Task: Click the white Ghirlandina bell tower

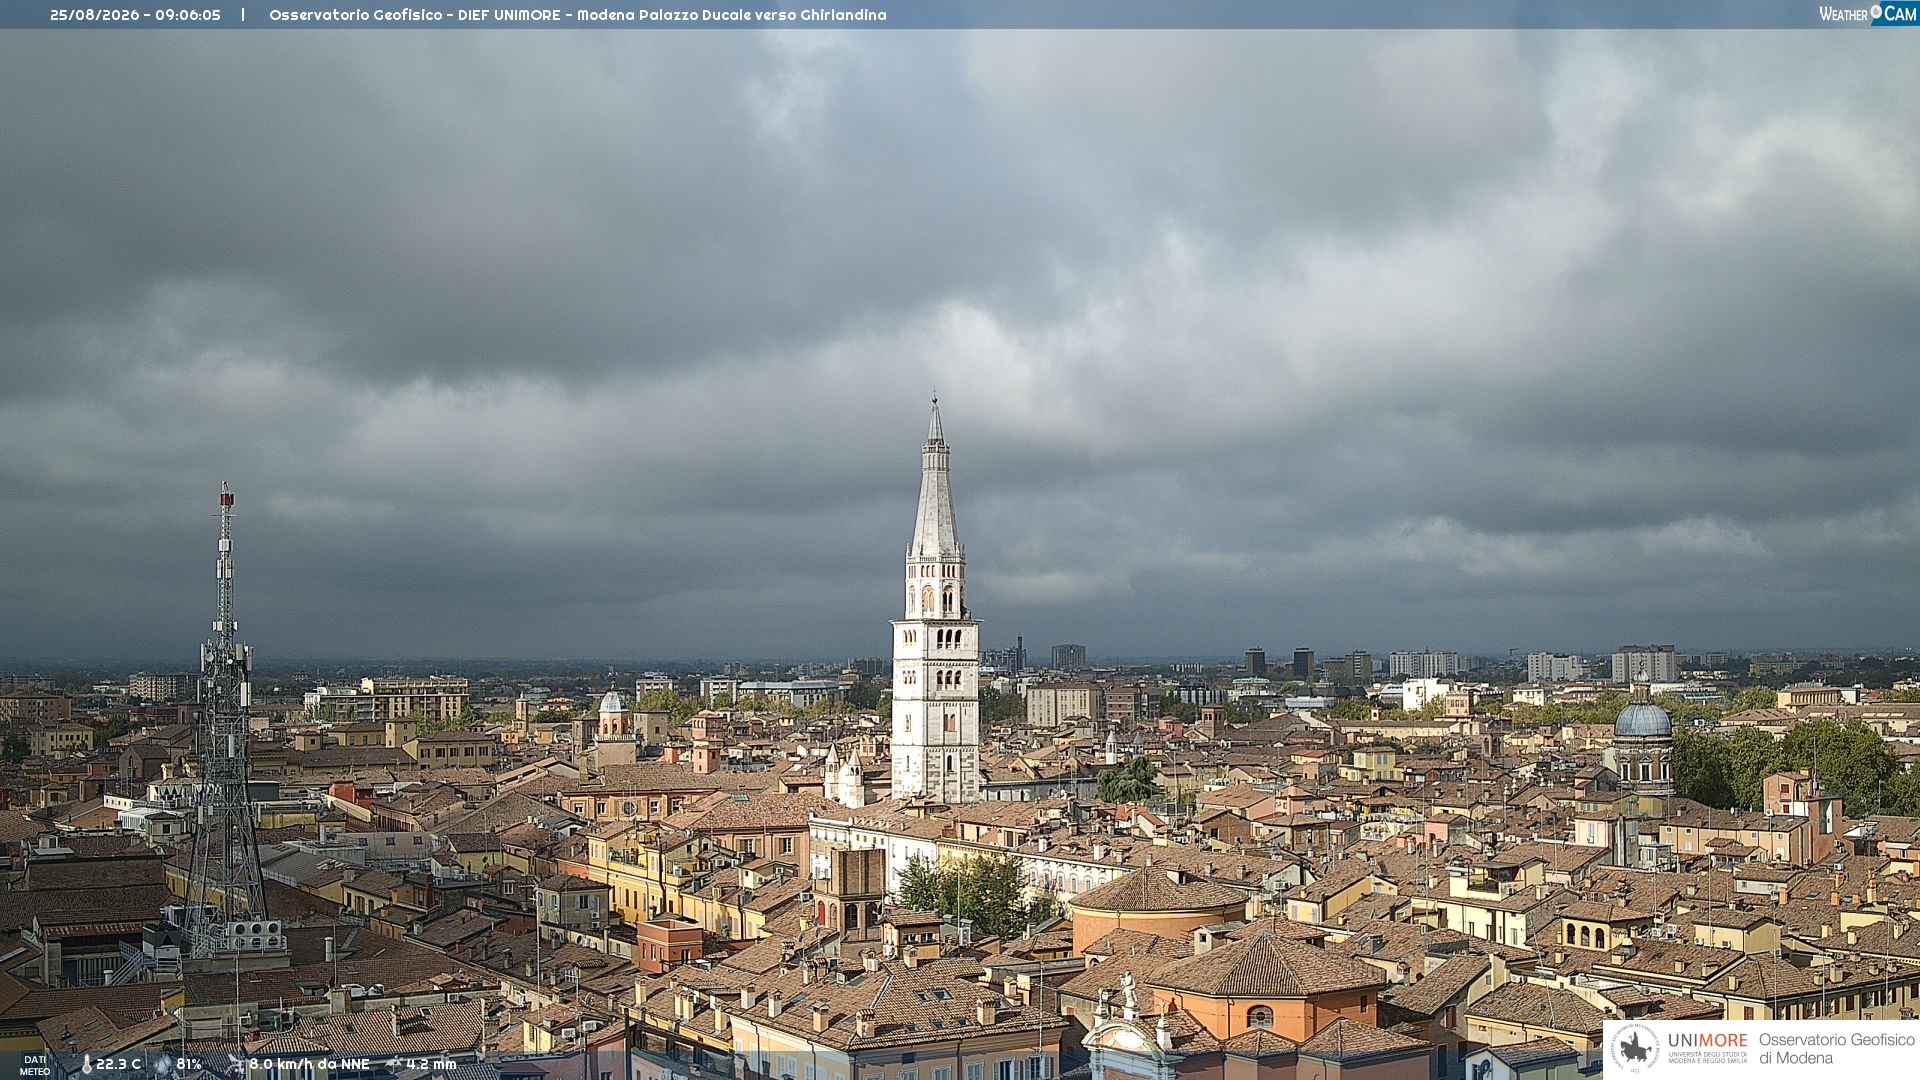Action: (x=936, y=600)
